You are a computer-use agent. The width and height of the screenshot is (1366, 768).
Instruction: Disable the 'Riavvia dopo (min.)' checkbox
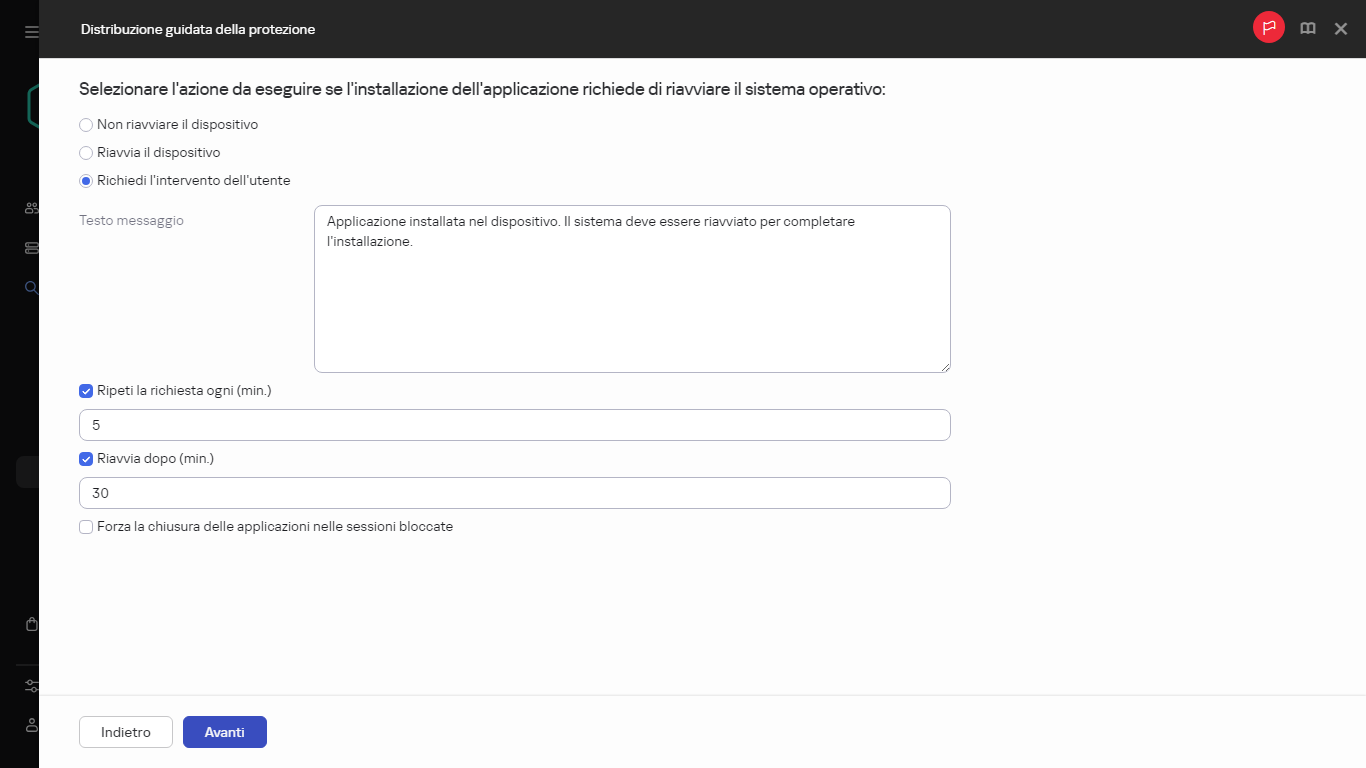[86, 459]
